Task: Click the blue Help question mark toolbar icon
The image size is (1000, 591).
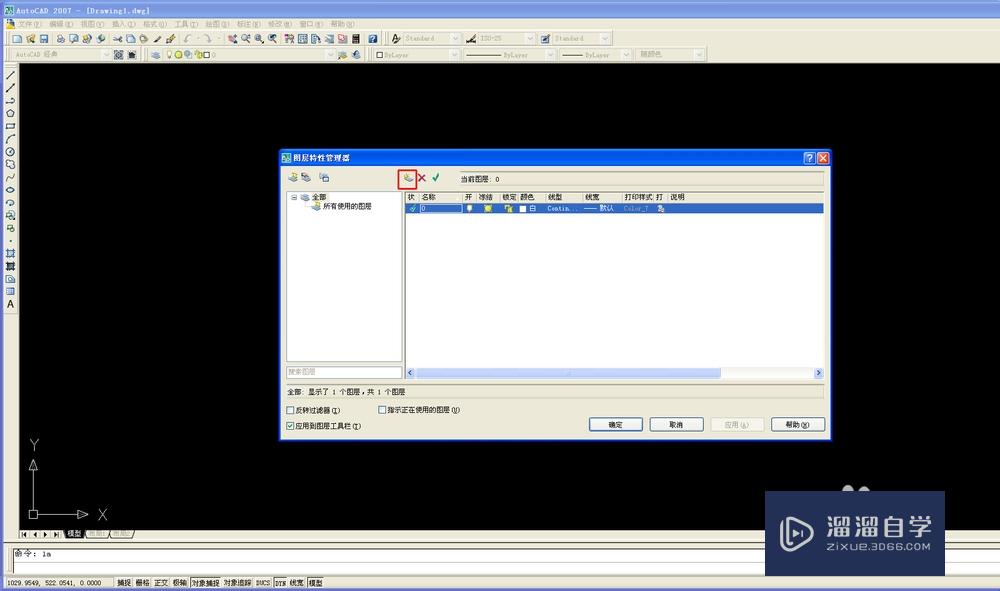Action: click(x=372, y=39)
